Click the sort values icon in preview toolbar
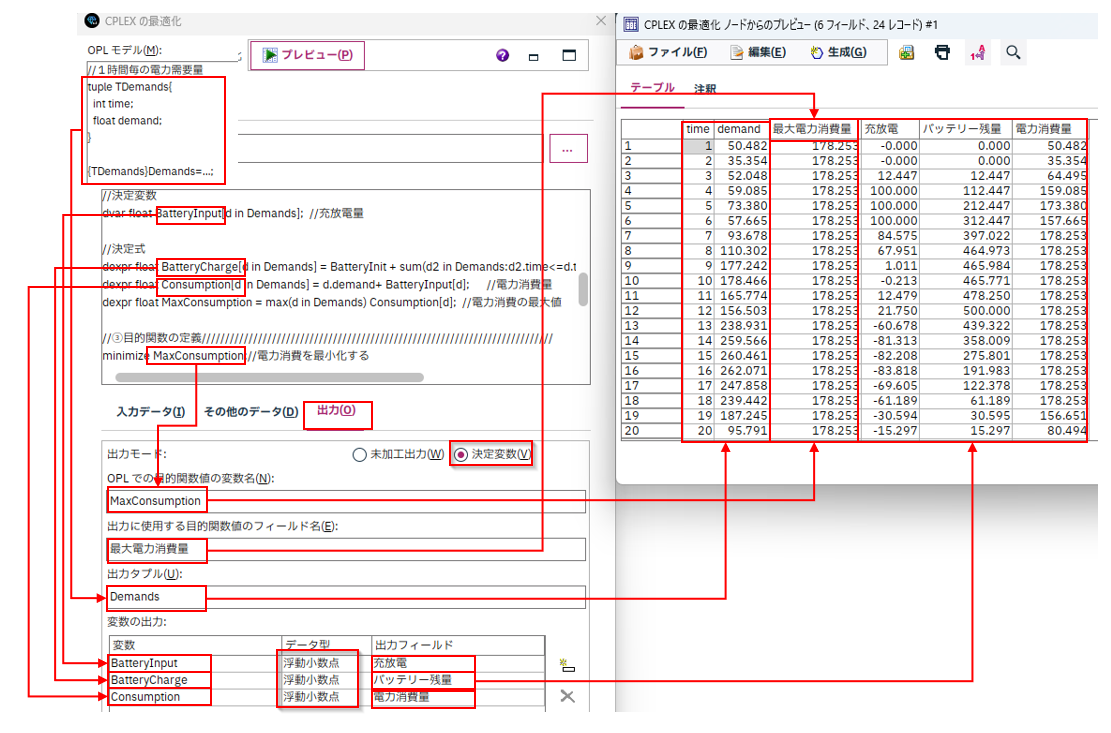1111x733 pixels. click(x=978, y=52)
